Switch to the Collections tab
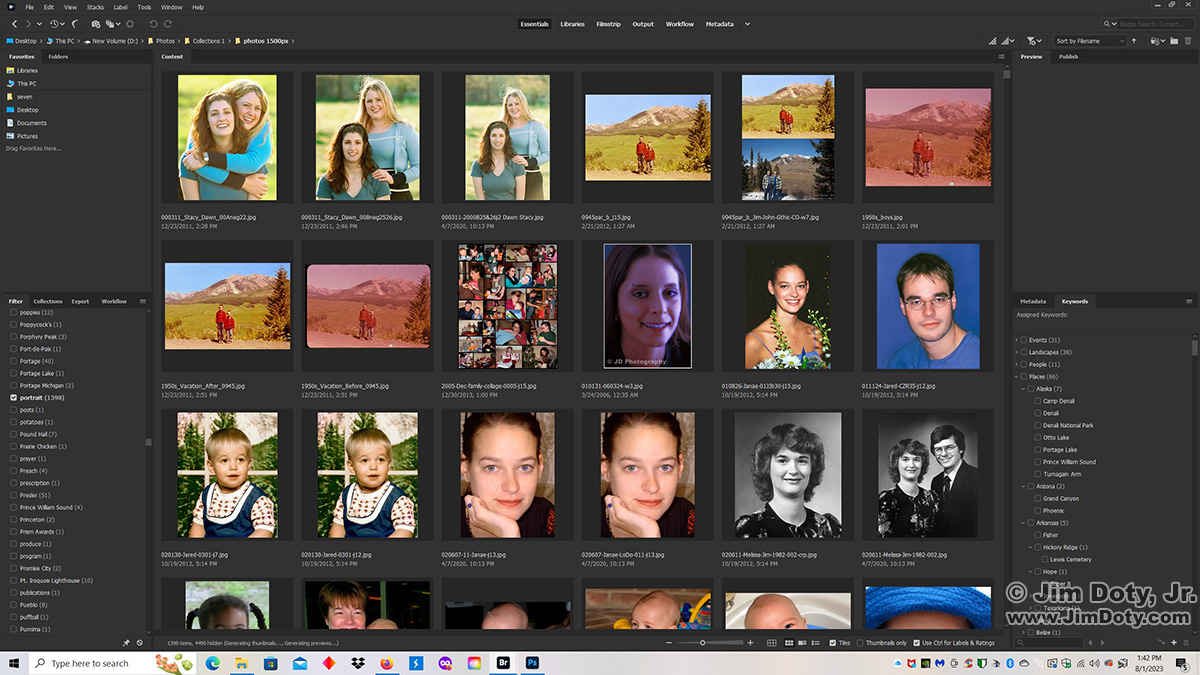 48,301
